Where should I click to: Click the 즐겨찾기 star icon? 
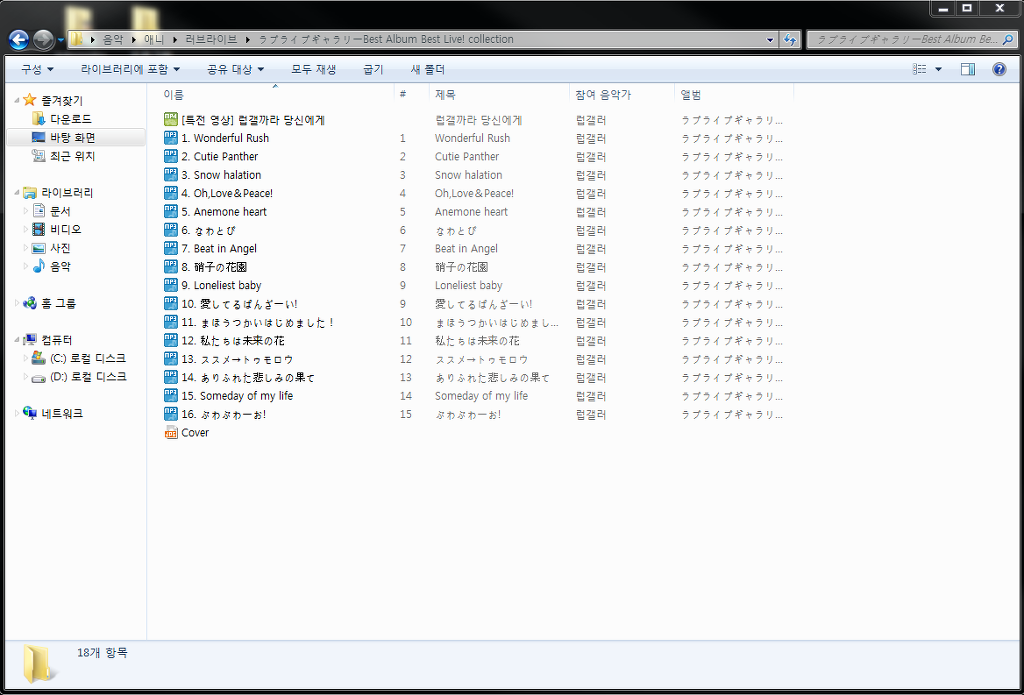29,100
